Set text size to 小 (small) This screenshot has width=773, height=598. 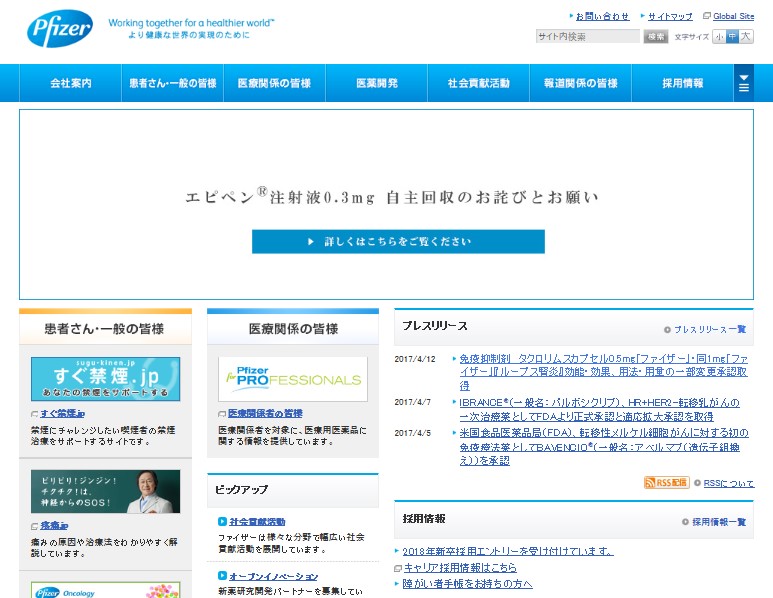click(x=719, y=36)
